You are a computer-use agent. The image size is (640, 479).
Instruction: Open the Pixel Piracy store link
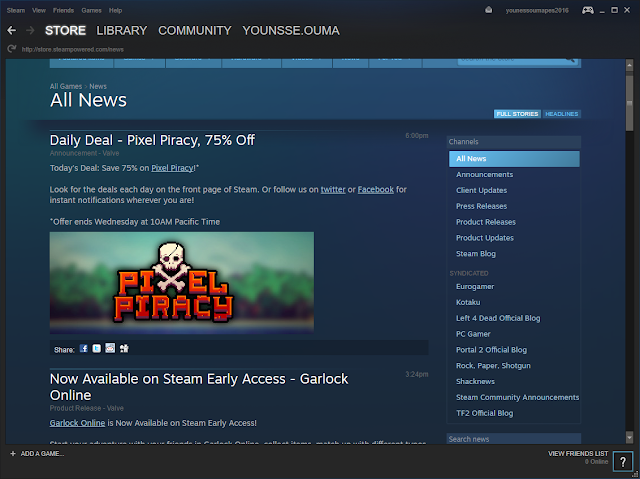pos(173,168)
